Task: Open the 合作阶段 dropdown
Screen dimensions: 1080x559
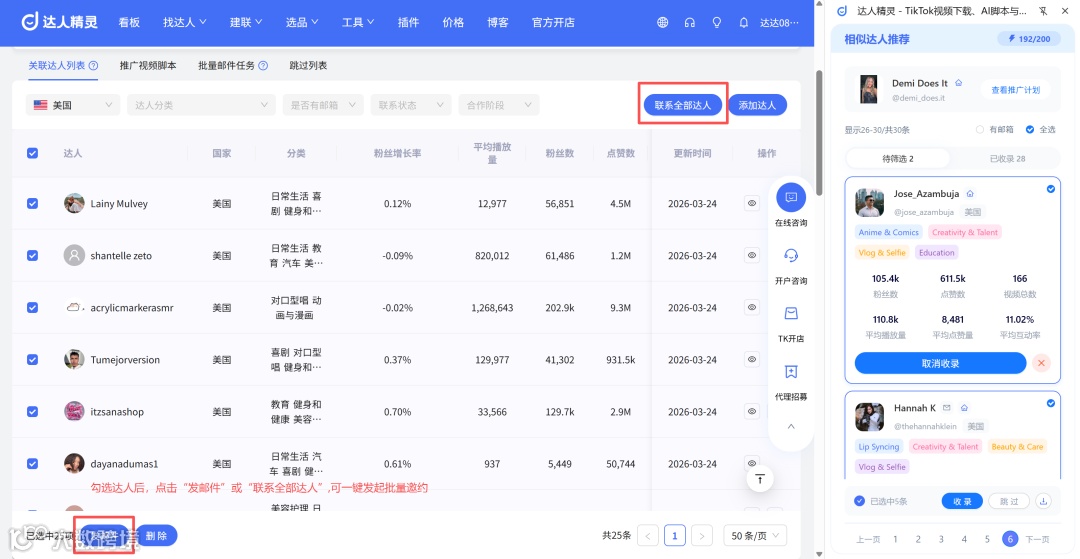Action: coord(499,105)
